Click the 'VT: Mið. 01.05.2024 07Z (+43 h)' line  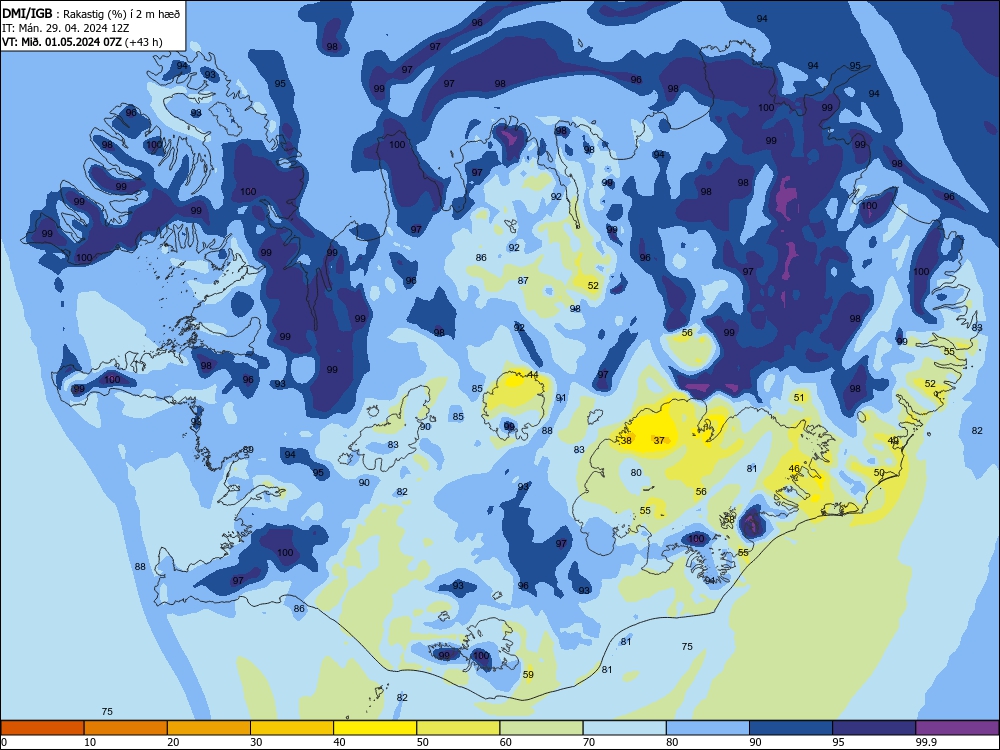click(x=82, y=42)
